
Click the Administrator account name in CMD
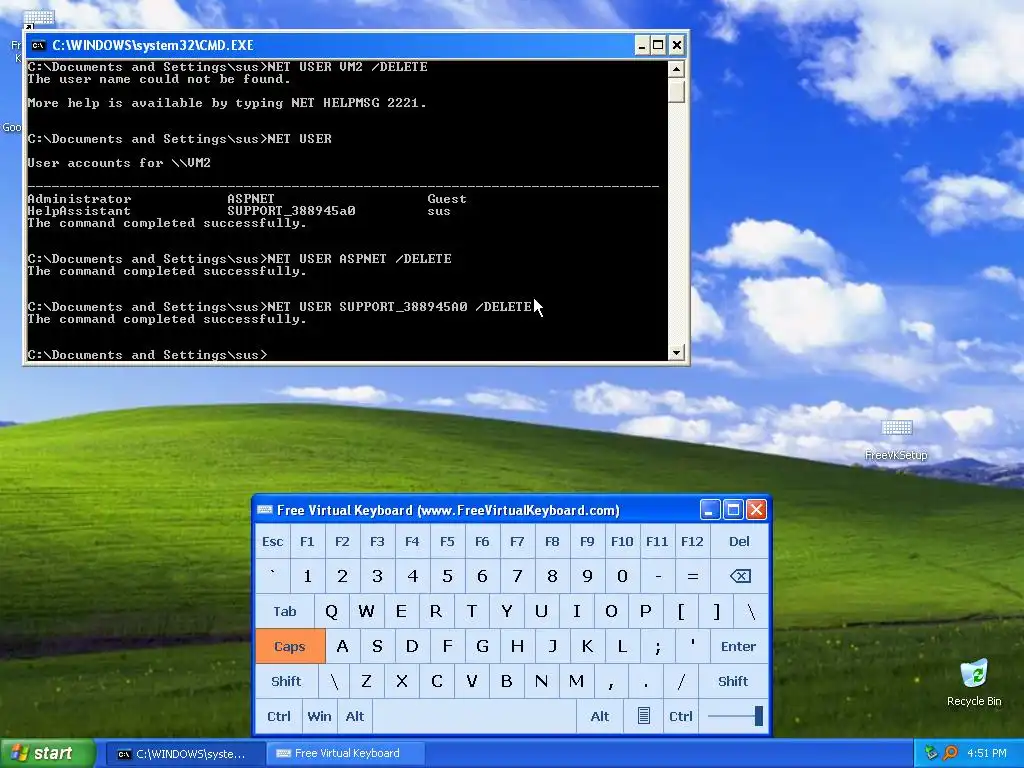coord(79,199)
